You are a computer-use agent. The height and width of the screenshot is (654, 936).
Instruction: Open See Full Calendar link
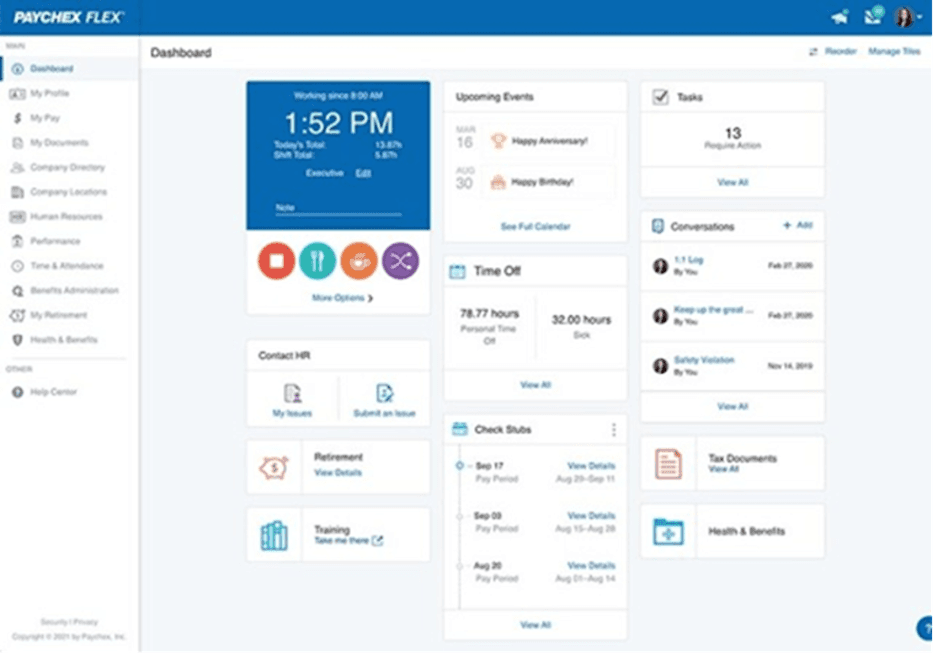[x=535, y=227]
